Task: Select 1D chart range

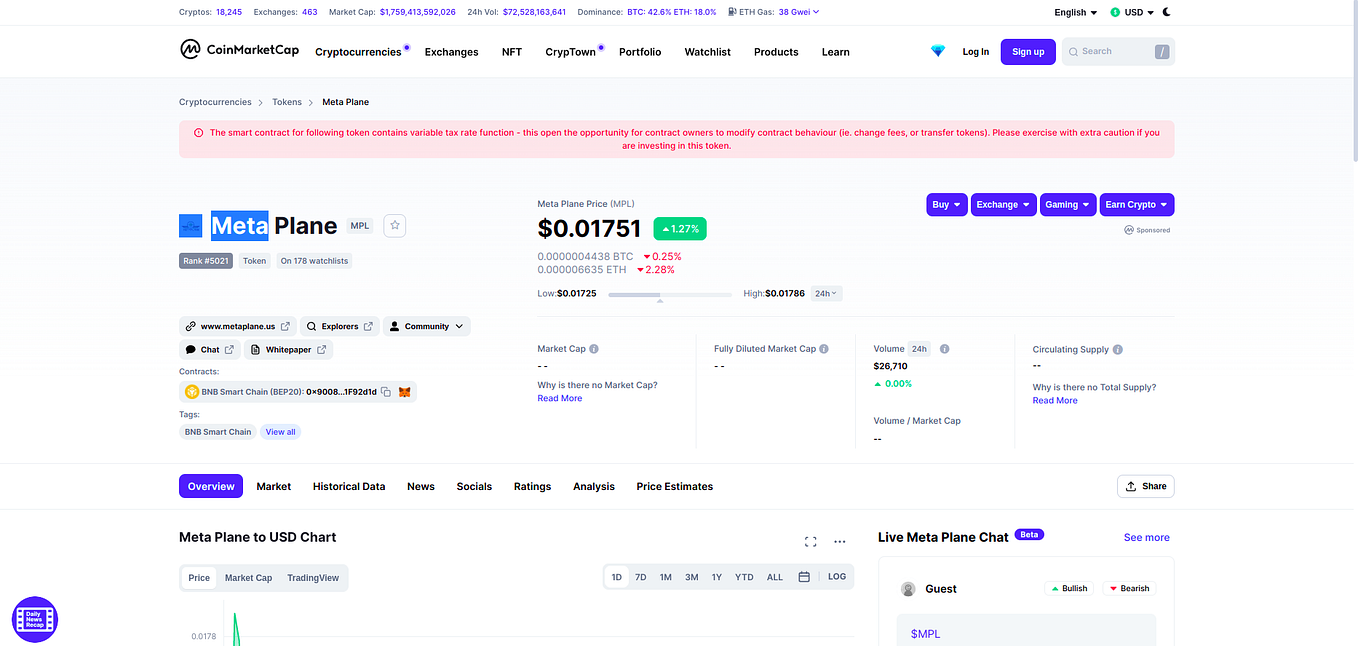Action: [617, 577]
